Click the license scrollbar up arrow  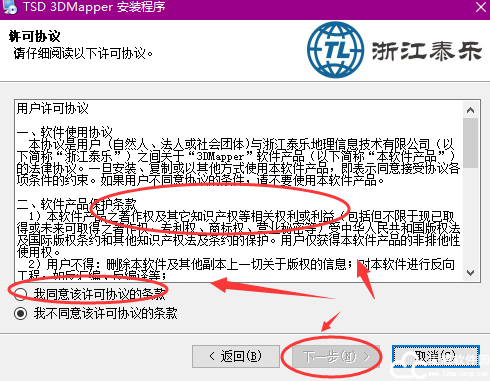(x=471, y=110)
